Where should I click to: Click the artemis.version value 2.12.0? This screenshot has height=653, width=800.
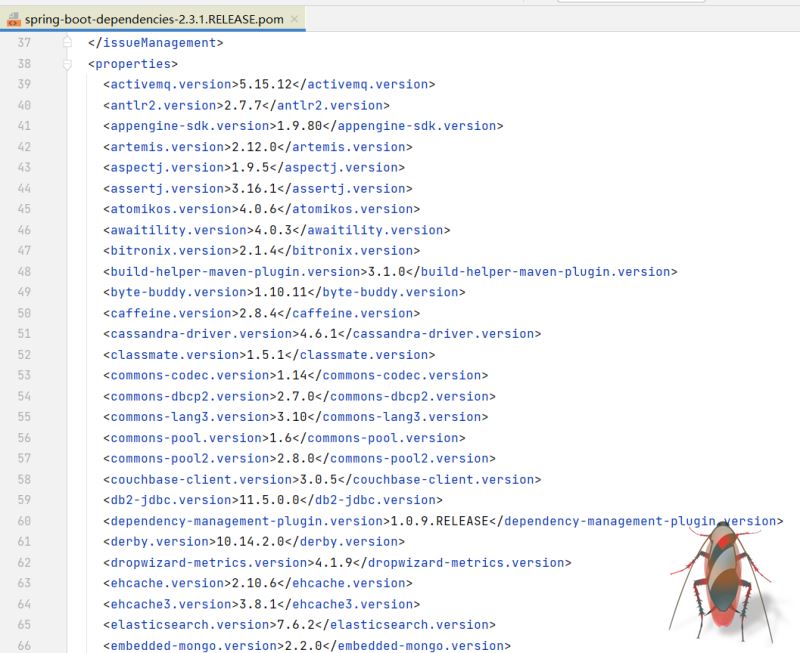[x=254, y=147]
